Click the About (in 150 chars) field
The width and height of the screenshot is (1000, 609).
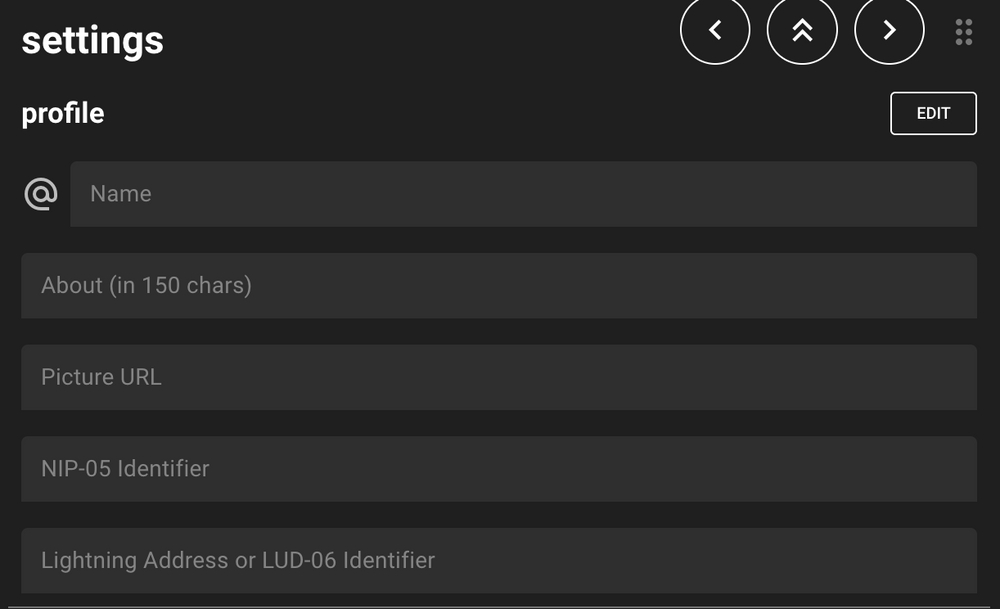[x=499, y=286]
